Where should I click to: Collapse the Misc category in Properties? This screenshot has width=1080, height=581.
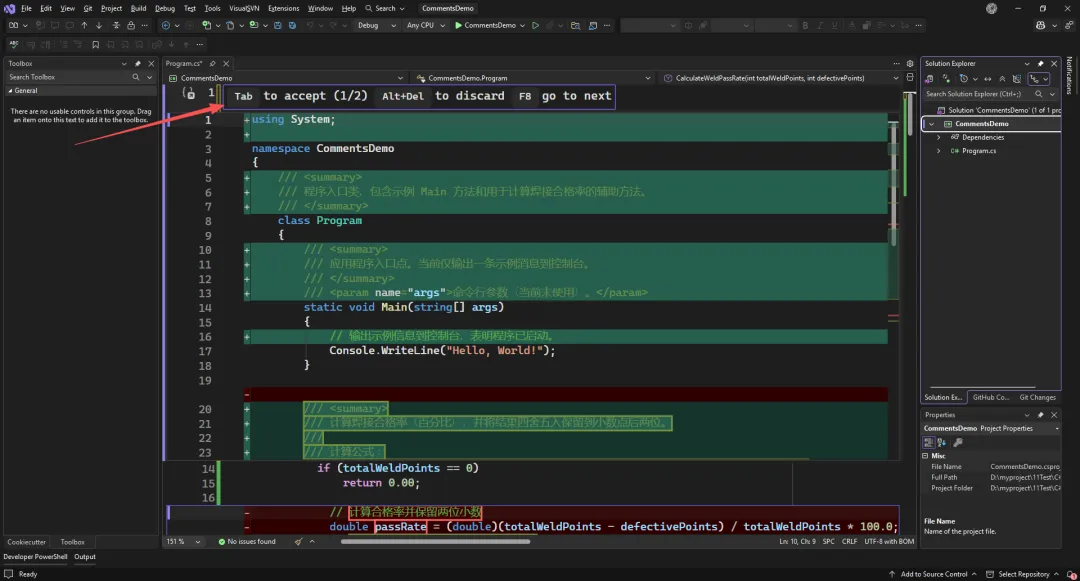(x=926, y=456)
